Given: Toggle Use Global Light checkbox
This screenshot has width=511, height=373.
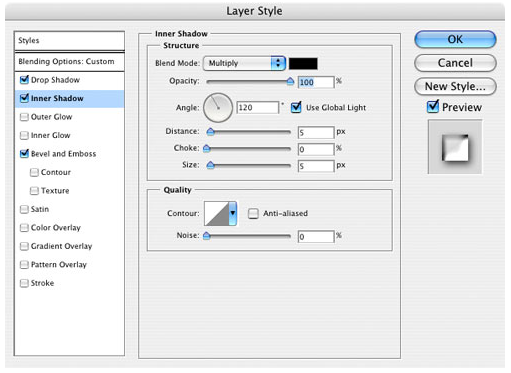Looking at the screenshot, I should [296, 107].
